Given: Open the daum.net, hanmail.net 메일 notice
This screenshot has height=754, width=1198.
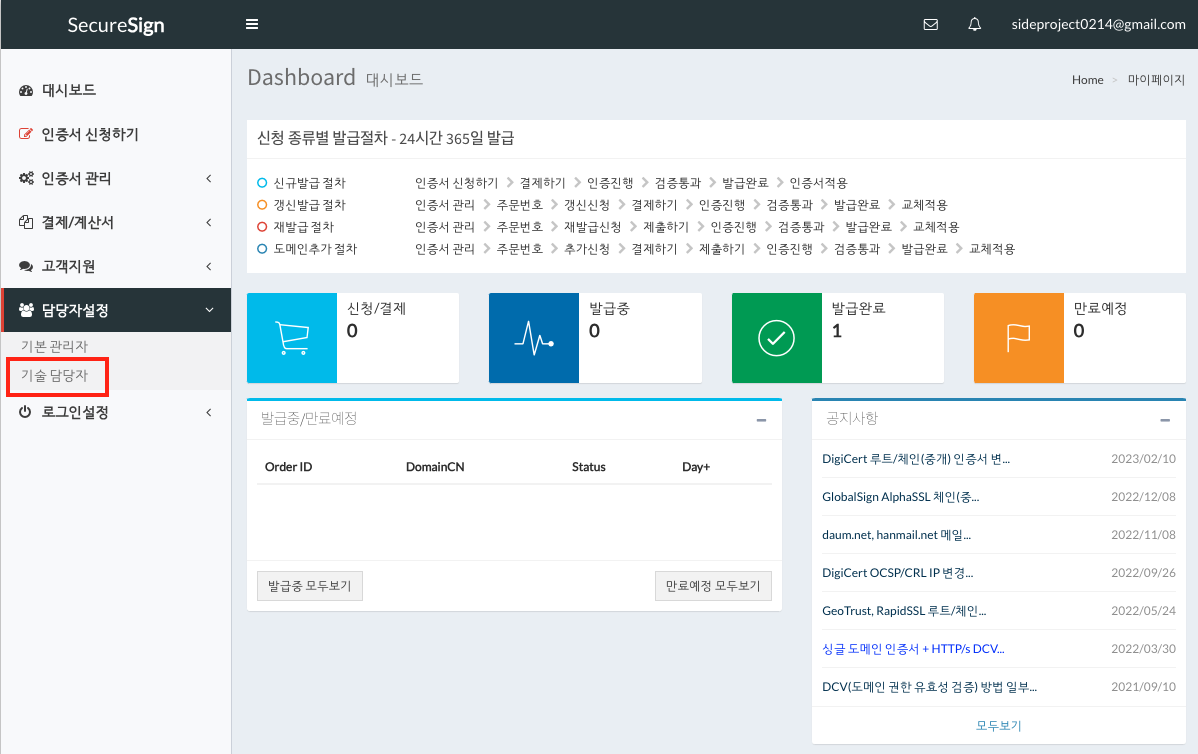Looking at the screenshot, I should point(896,535).
